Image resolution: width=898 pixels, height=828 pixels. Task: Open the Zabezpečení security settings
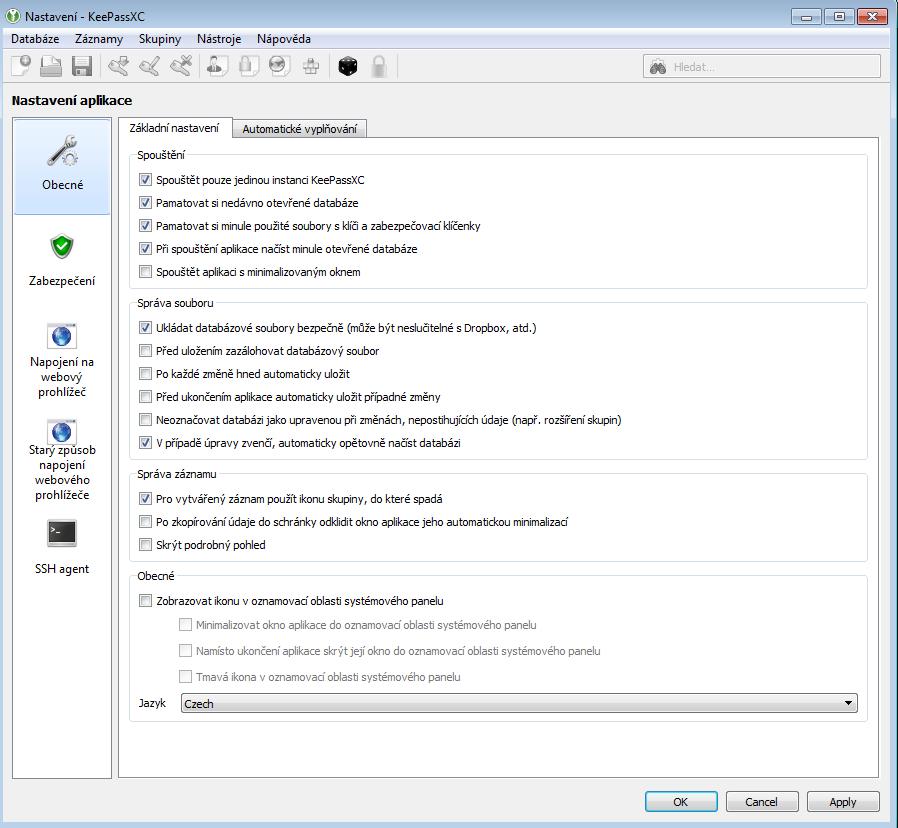point(62,260)
